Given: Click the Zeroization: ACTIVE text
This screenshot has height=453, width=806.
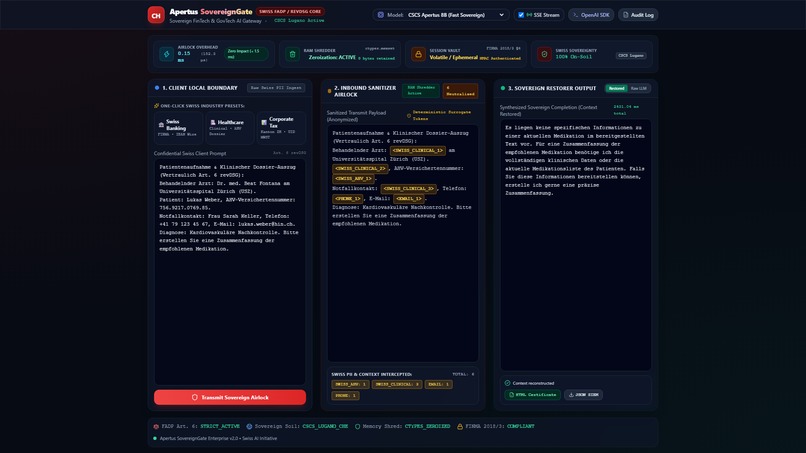Looking at the screenshot, I should [332, 58].
